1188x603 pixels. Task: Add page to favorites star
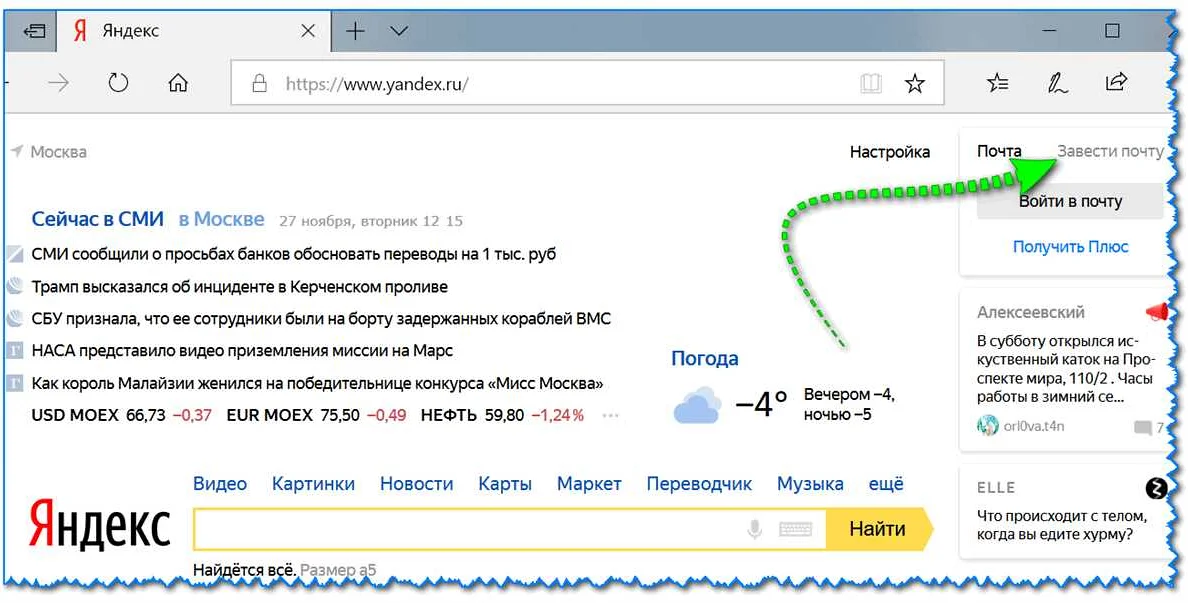click(x=915, y=83)
